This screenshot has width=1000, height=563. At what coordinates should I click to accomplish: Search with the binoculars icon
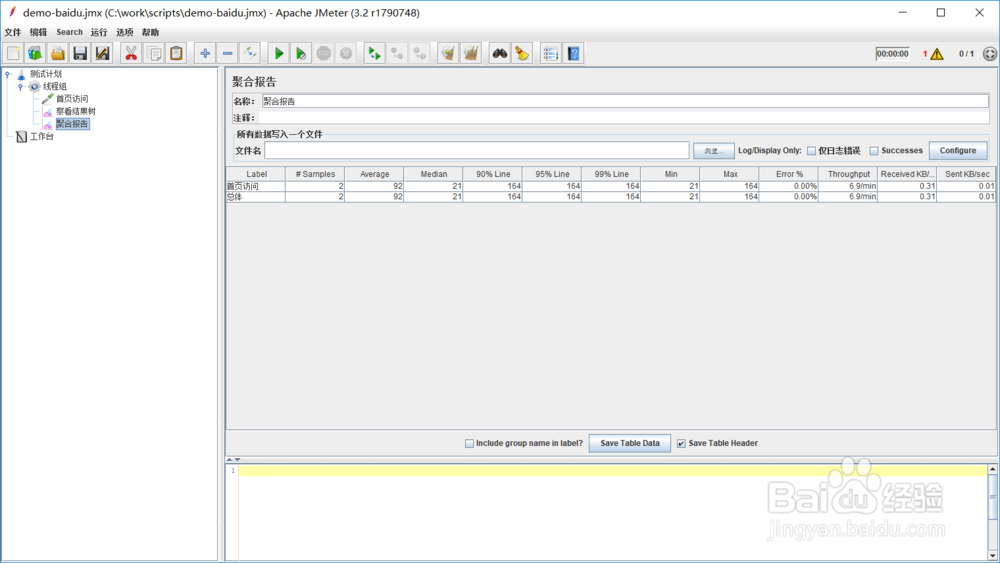point(499,54)
